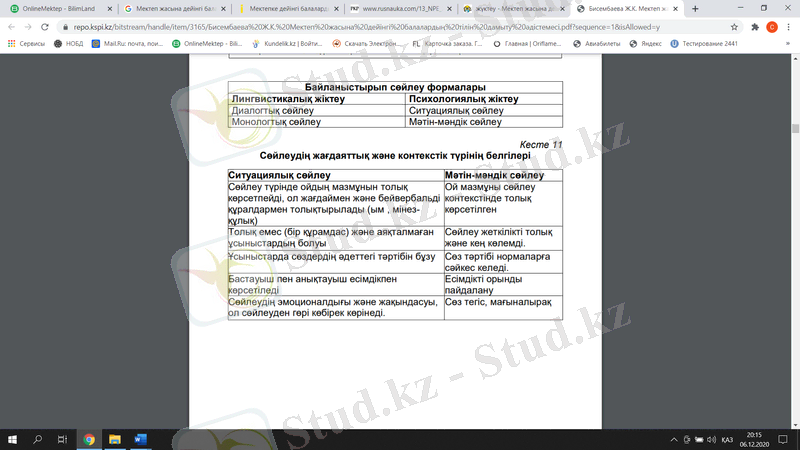Reload the current page
This screenshot has width=800, height=450.
coord(45,27)
